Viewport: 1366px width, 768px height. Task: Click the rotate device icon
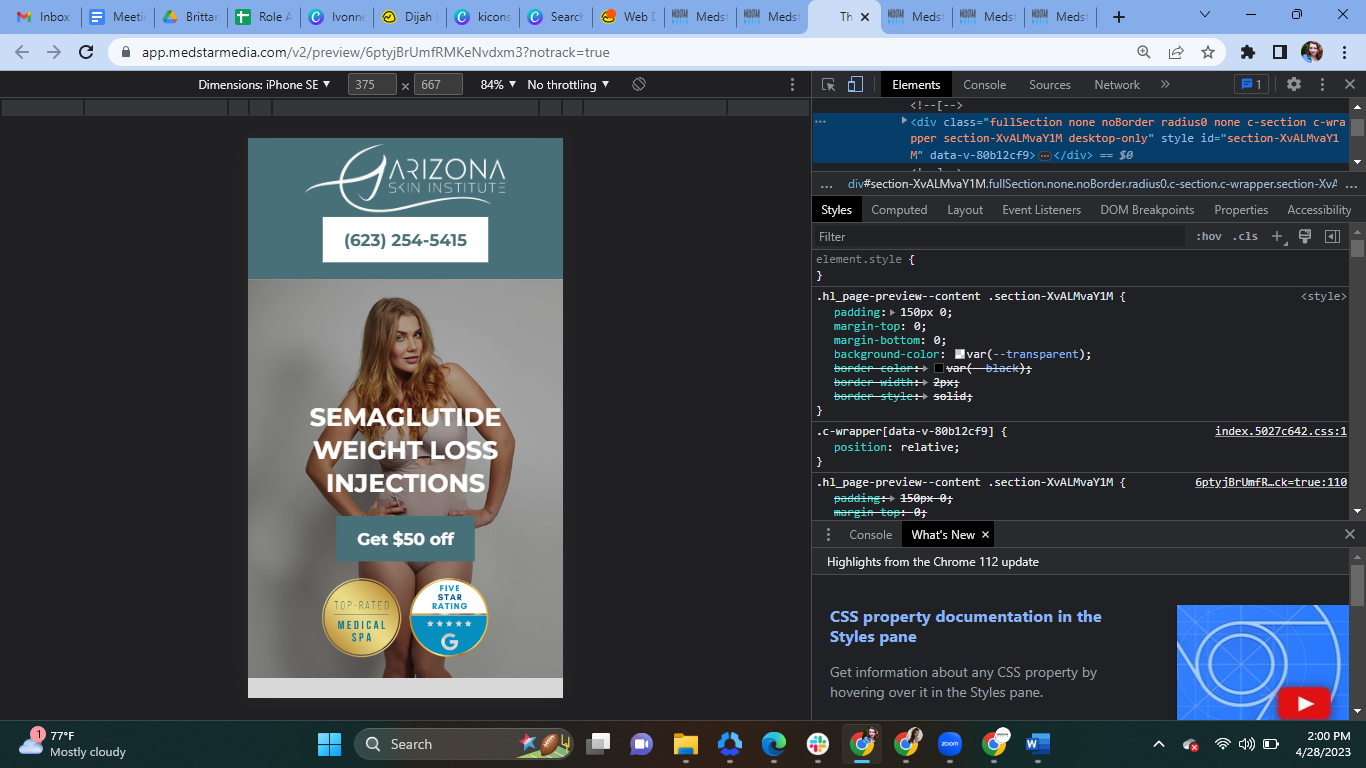(639, 85)
